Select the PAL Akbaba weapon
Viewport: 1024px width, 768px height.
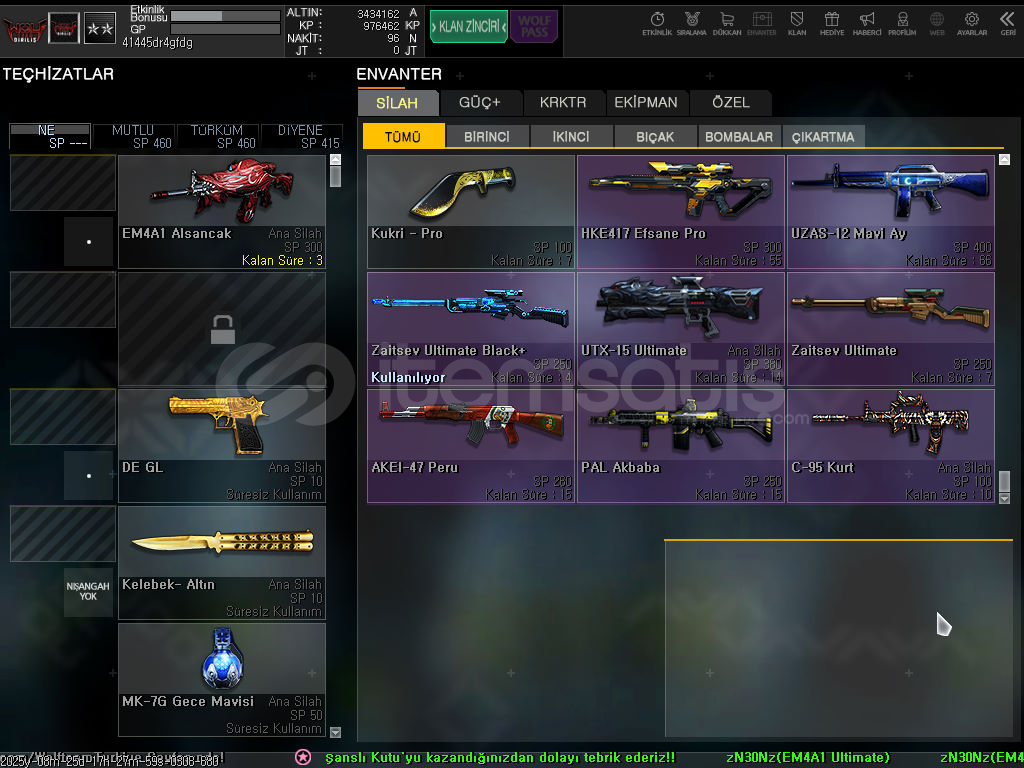tap(680, 445)
